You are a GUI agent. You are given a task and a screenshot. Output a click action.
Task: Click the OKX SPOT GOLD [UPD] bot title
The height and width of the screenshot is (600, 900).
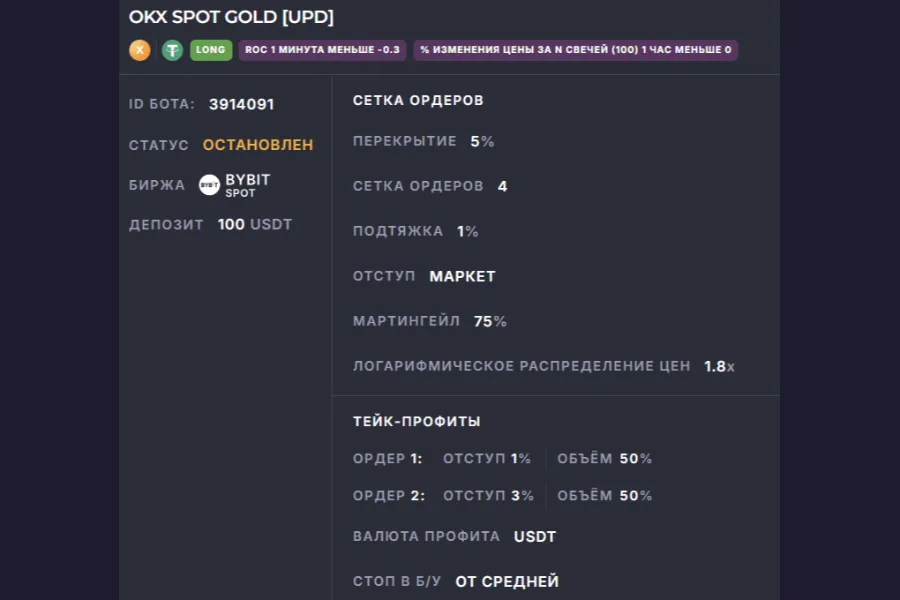231,17
